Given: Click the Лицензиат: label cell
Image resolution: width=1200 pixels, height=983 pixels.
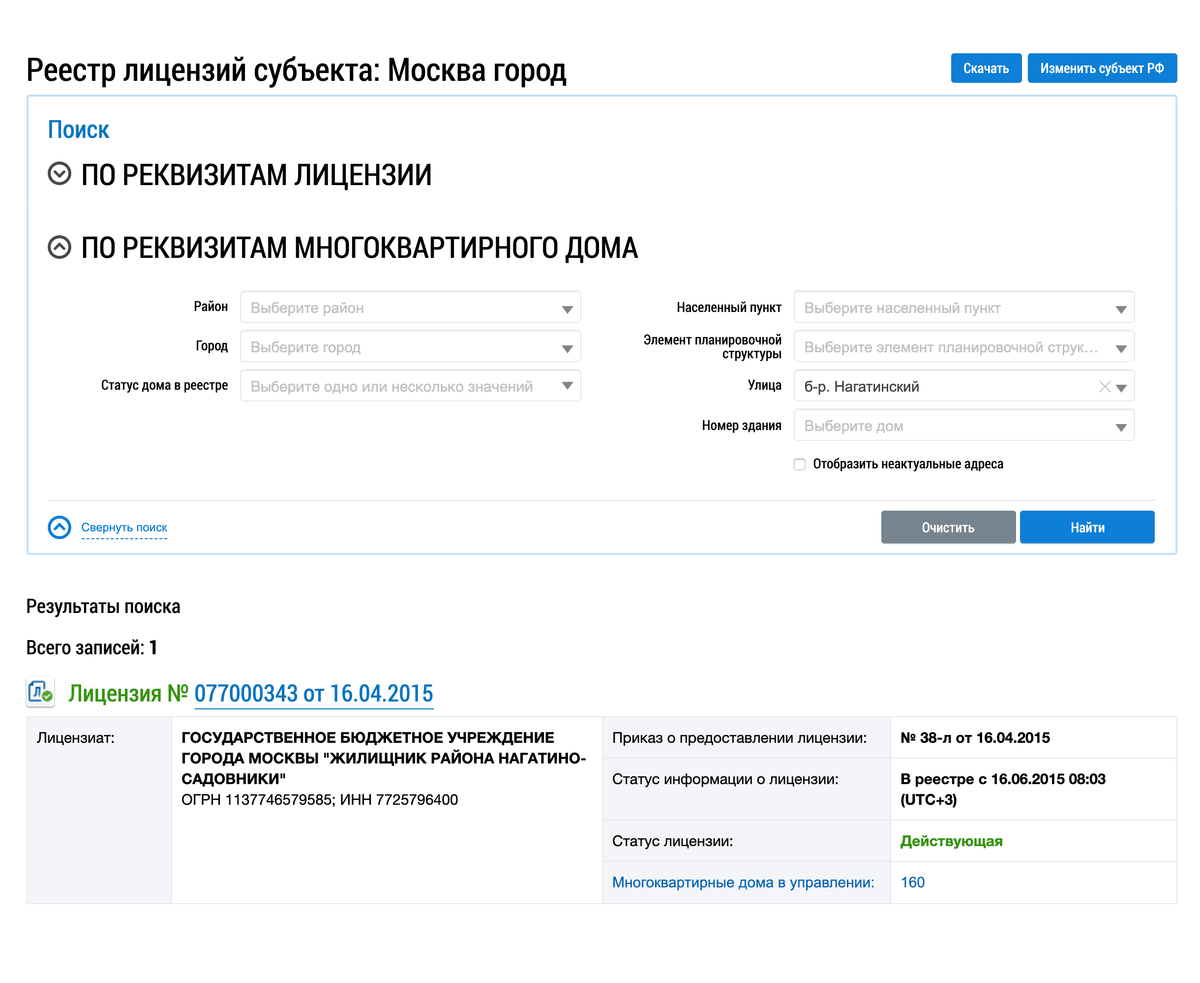Looking at the screenshot, I should click(99, 810).
